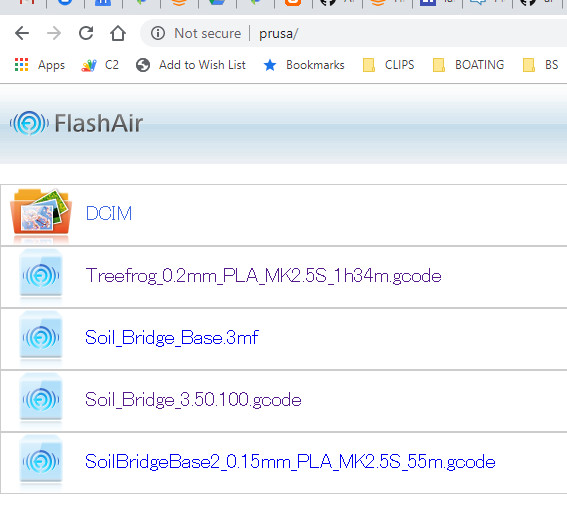567x528 pixels.
Task: Open the C2 bookmark
Action: (100, 65)
